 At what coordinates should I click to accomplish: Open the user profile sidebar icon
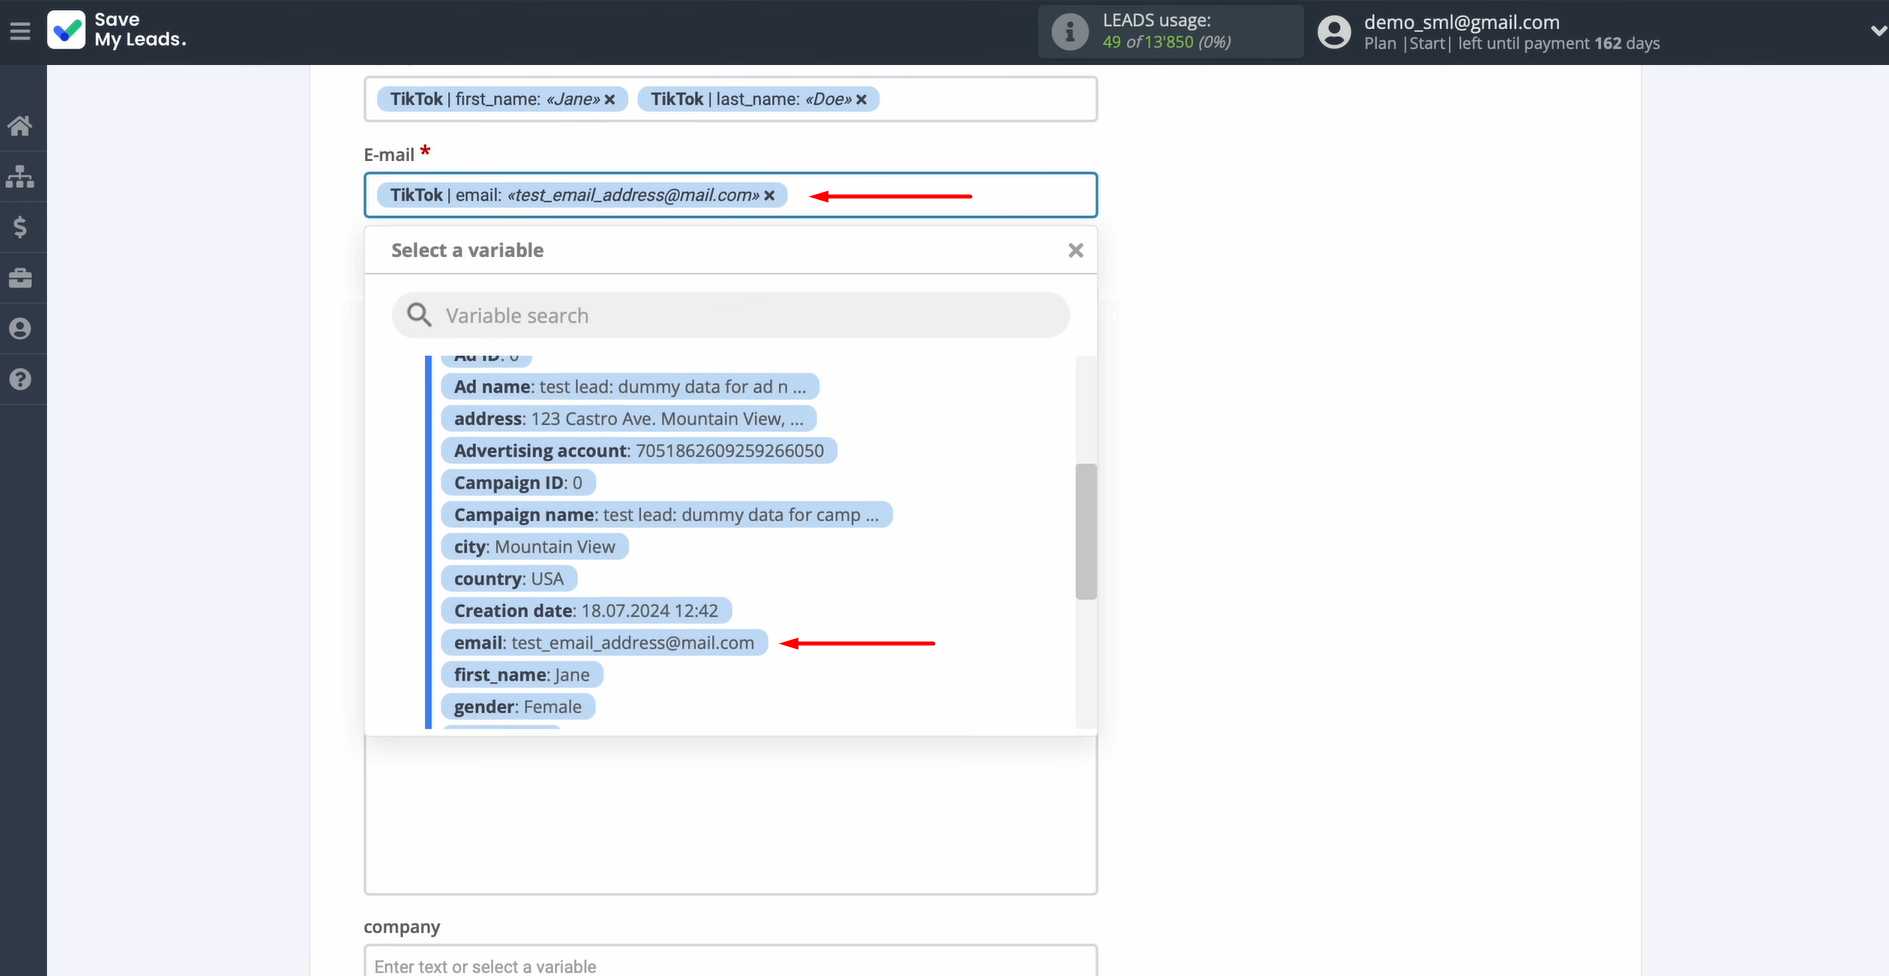pyautogui.click(x=20, y=329)
